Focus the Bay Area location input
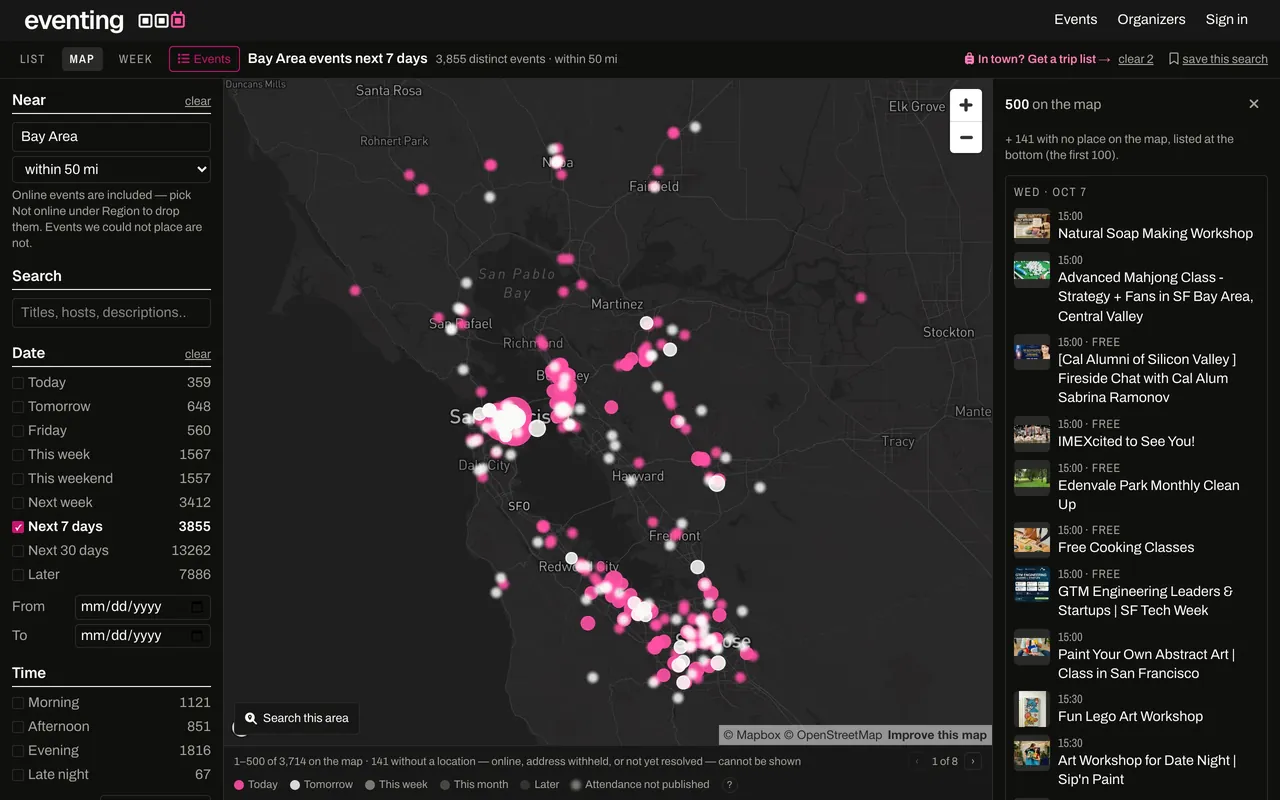1280x800 pixels. [111, 136]
